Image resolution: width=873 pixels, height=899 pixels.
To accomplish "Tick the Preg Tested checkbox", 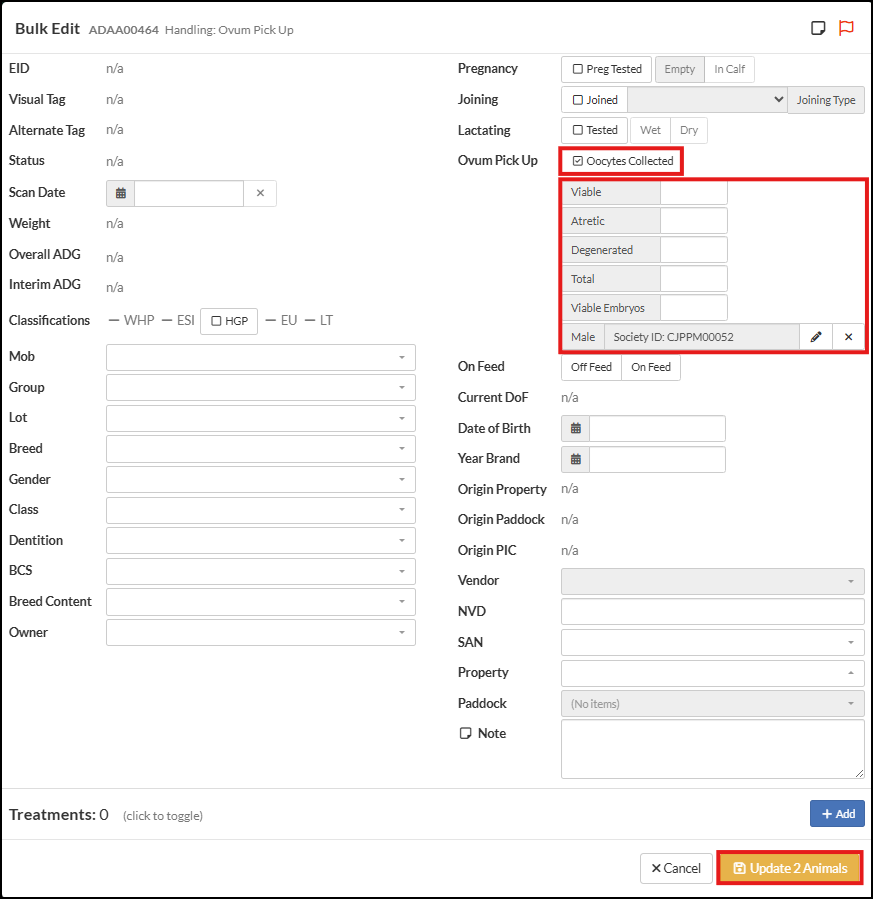I will [x=578, y=69].
